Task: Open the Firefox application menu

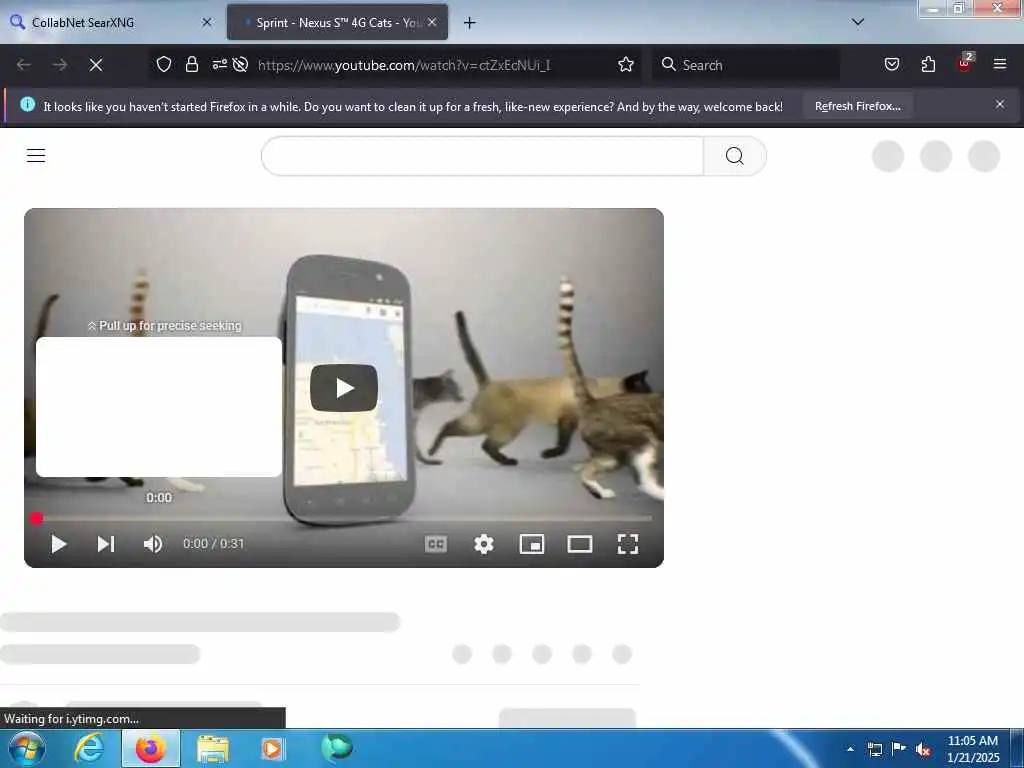Action: [x=1000, y=64]
